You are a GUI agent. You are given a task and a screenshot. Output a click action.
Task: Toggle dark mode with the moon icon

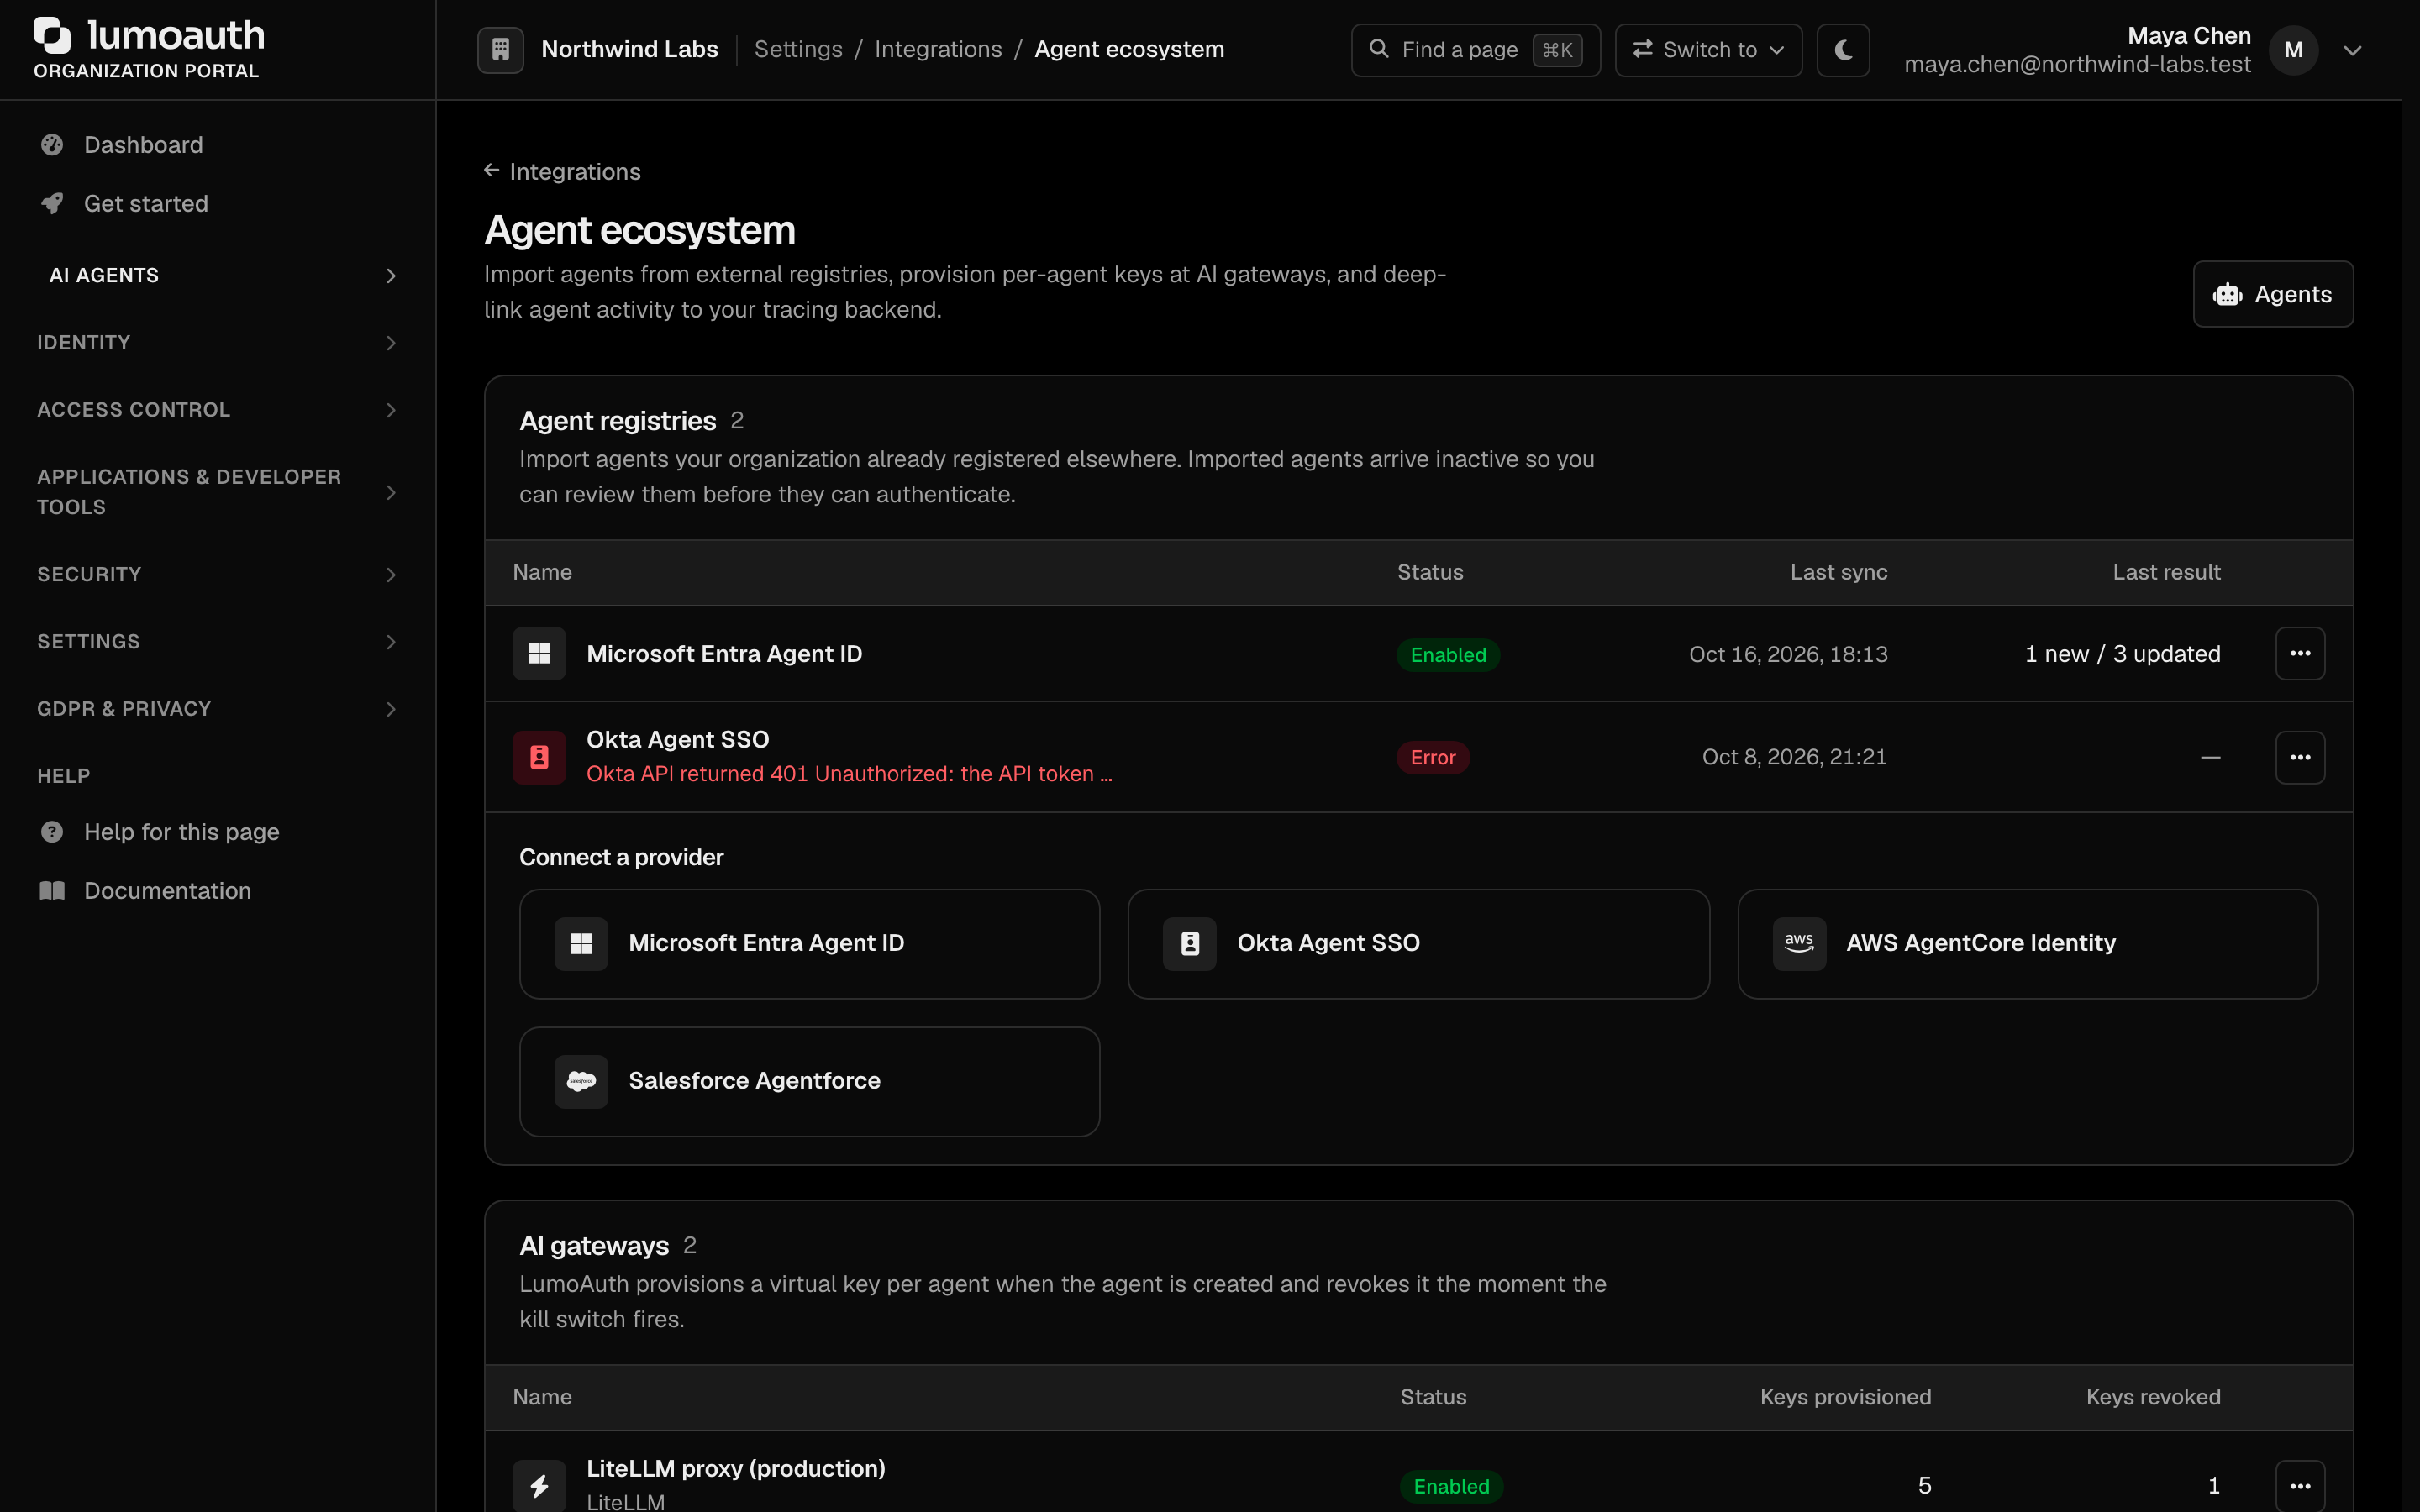point(1843,50)
